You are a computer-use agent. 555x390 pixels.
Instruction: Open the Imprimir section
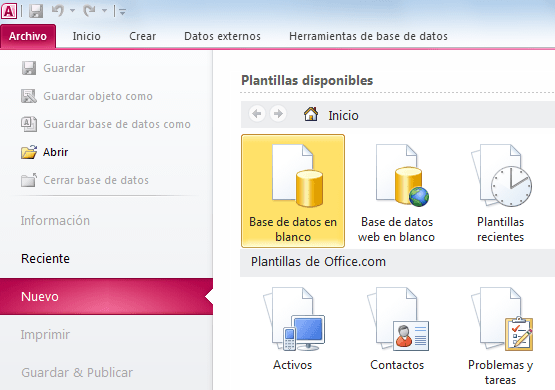[45, 334]
